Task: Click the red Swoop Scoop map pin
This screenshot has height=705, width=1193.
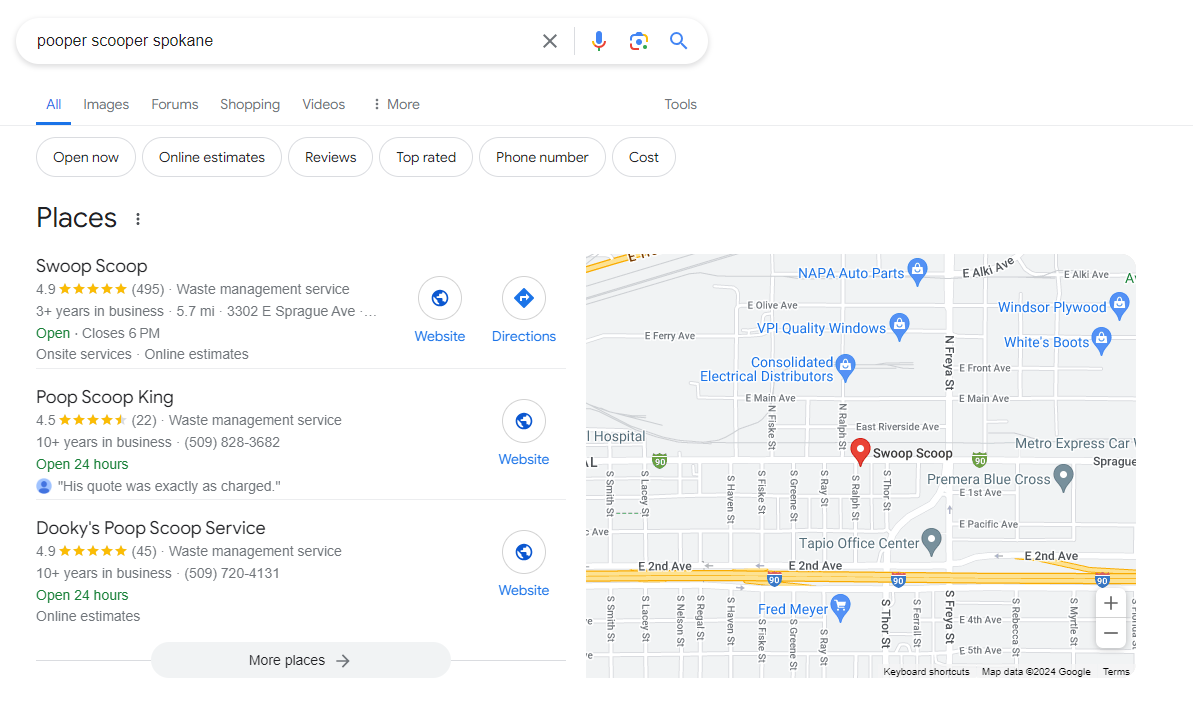Action: pyautogui.click(x=860, y=450)
